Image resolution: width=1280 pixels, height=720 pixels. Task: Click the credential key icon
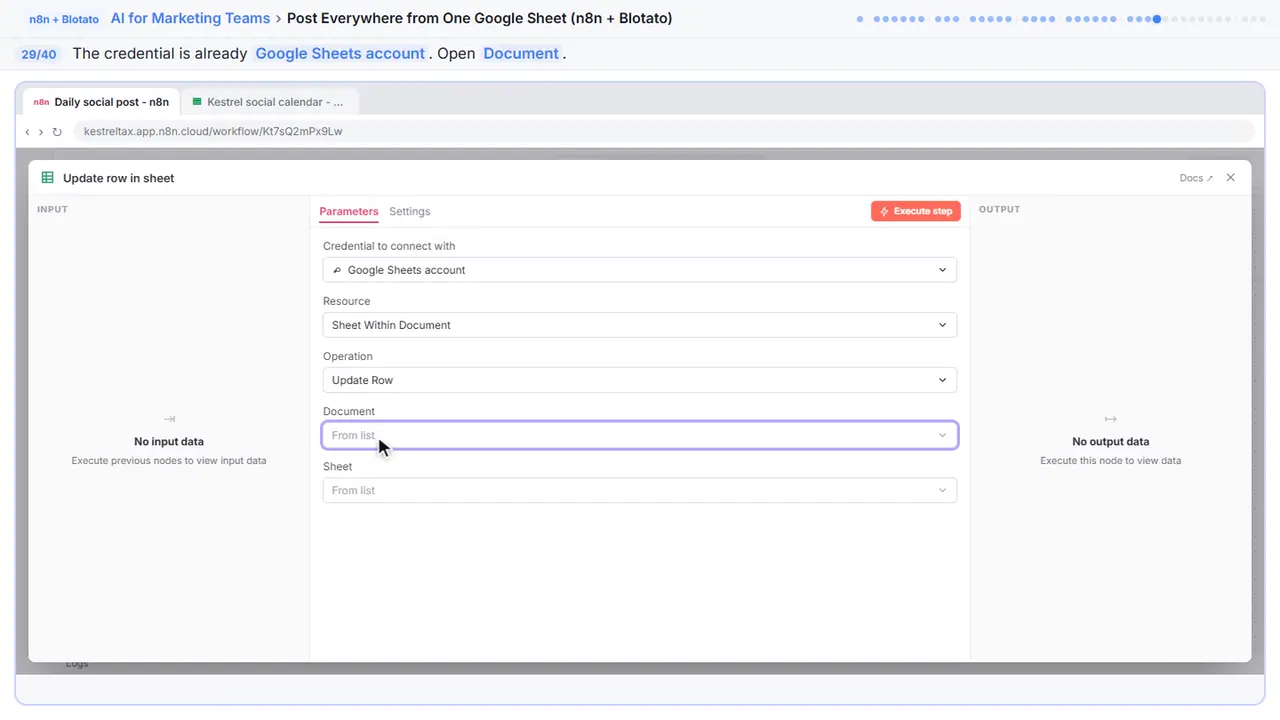(337, 270)
